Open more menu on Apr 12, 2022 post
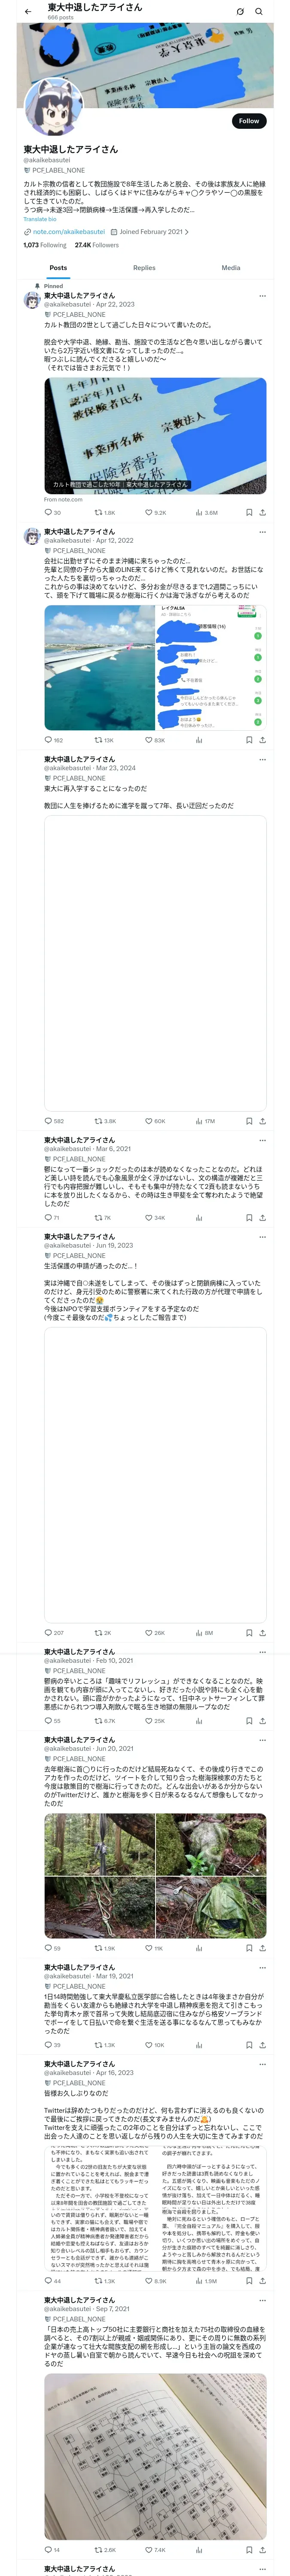 point(263,532)
